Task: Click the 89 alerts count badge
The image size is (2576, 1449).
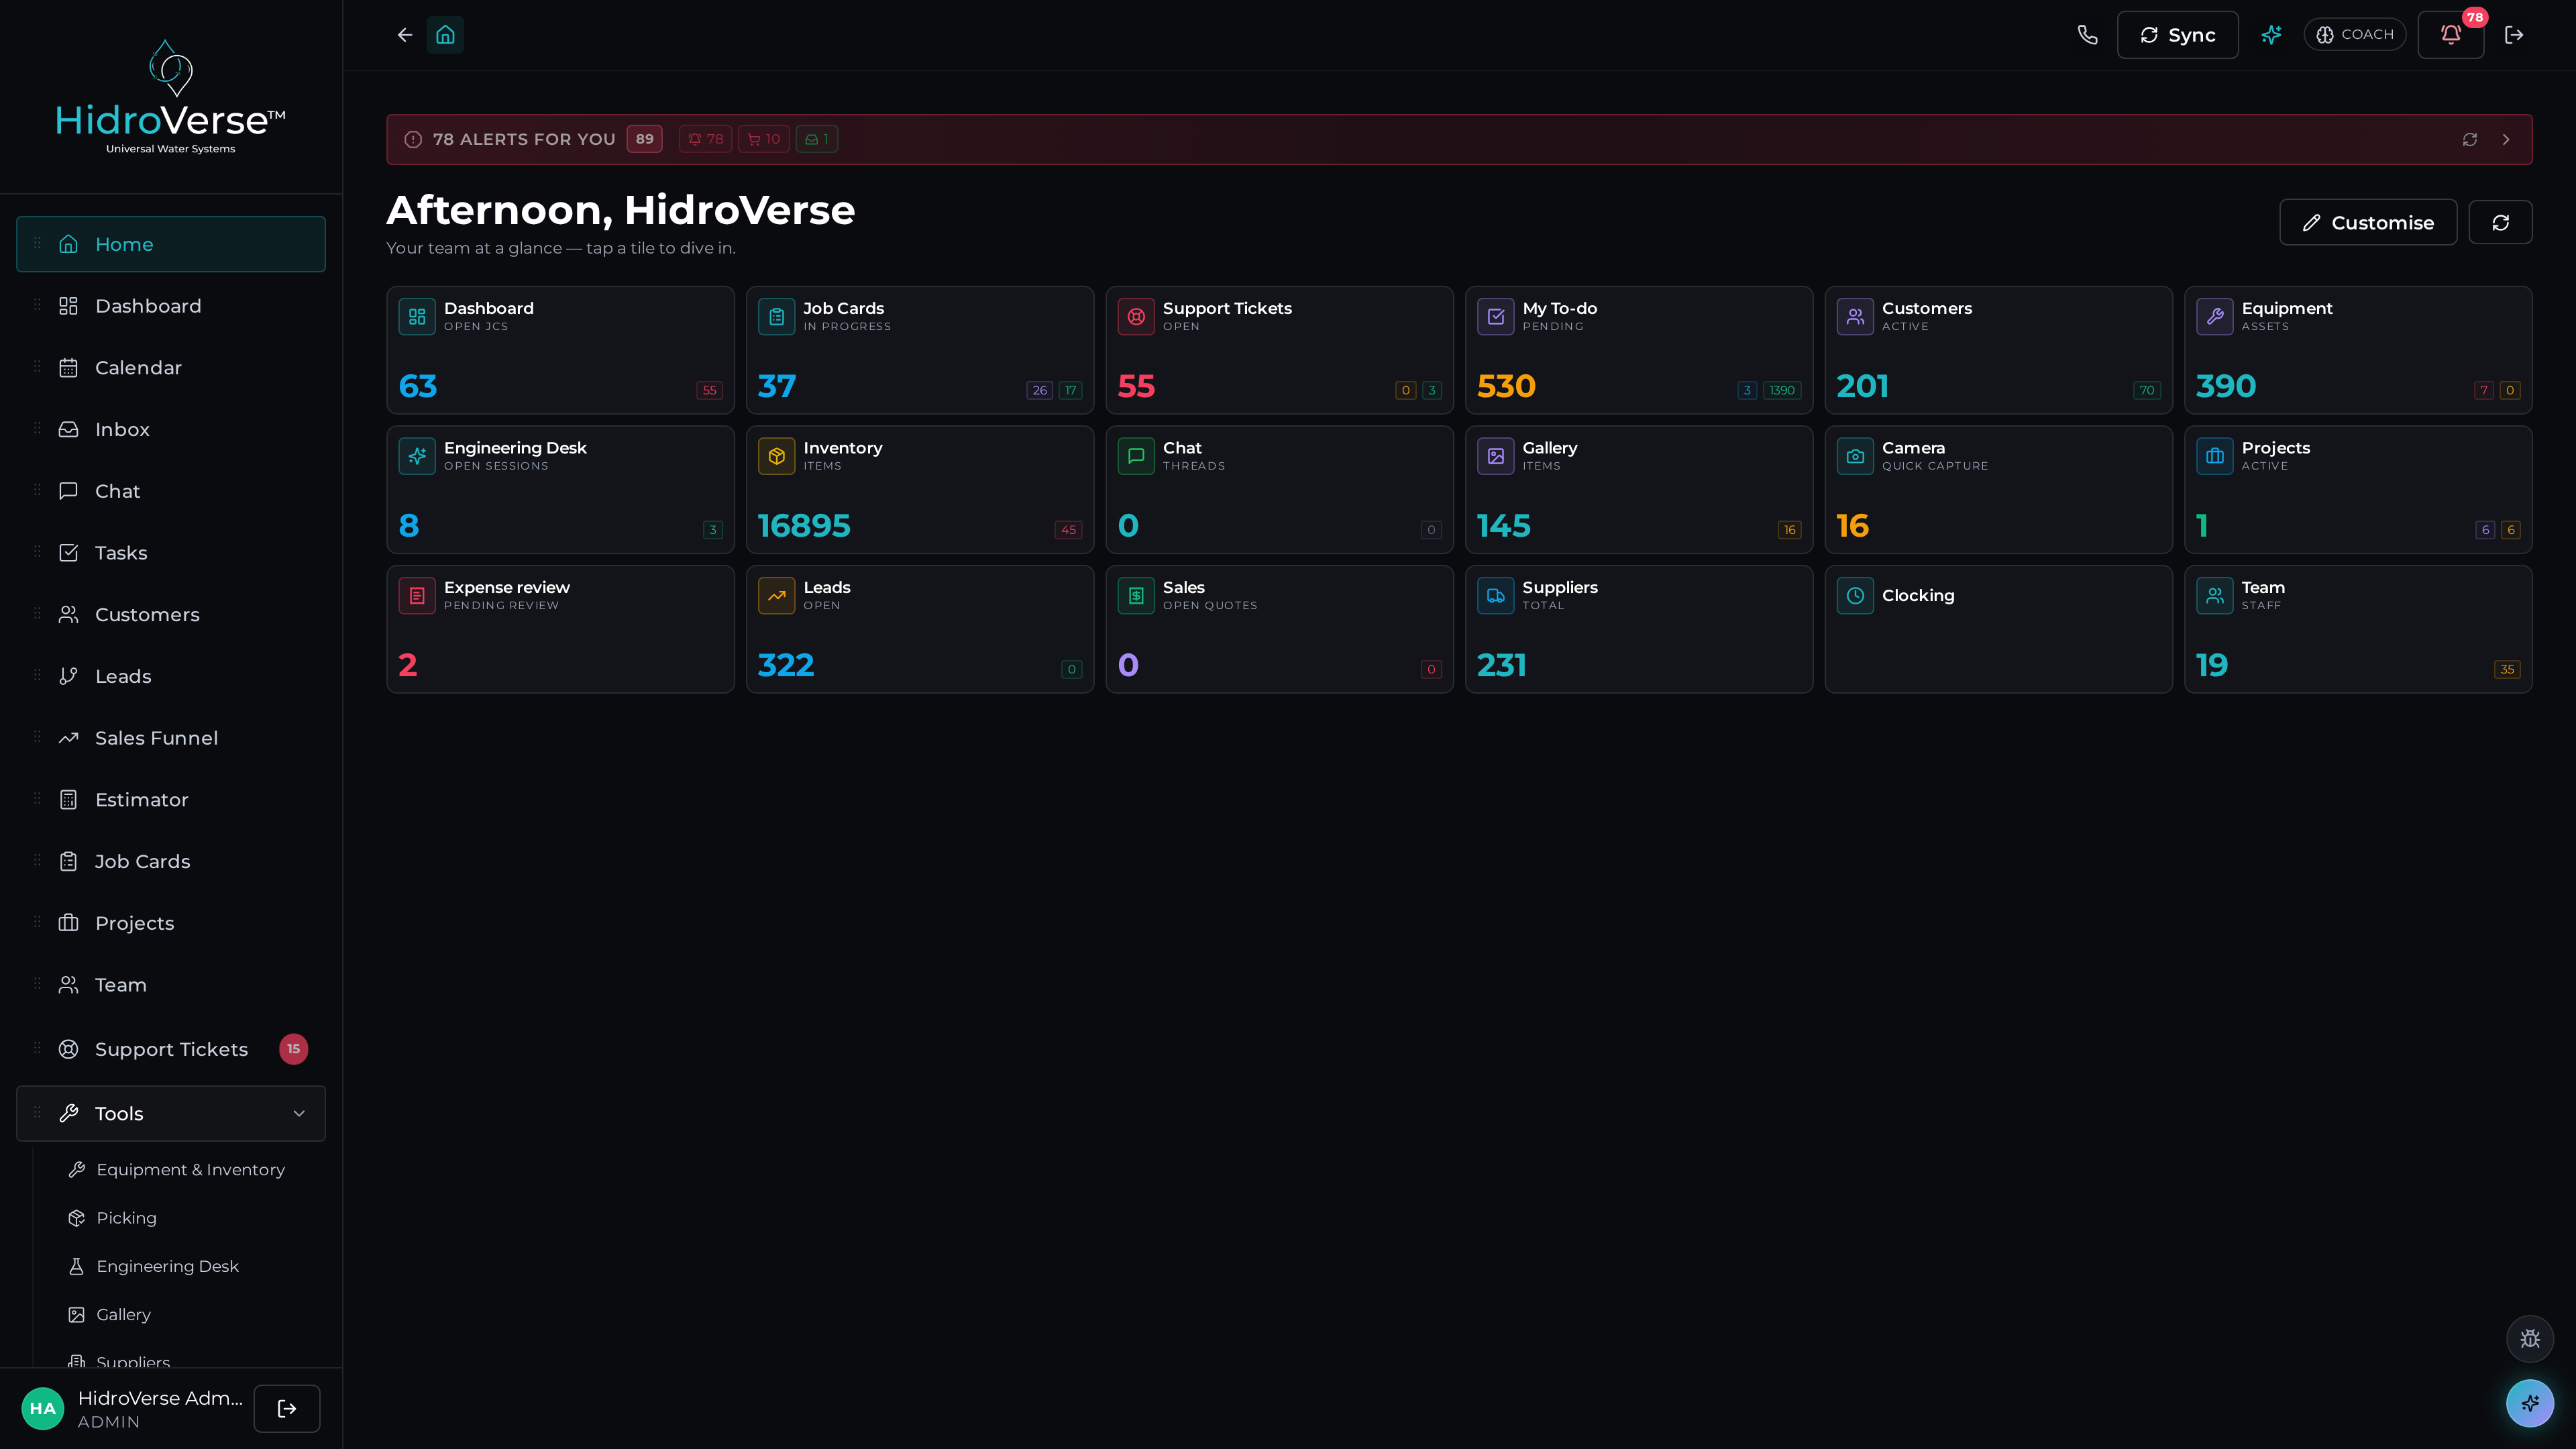Action: point(644,139)
